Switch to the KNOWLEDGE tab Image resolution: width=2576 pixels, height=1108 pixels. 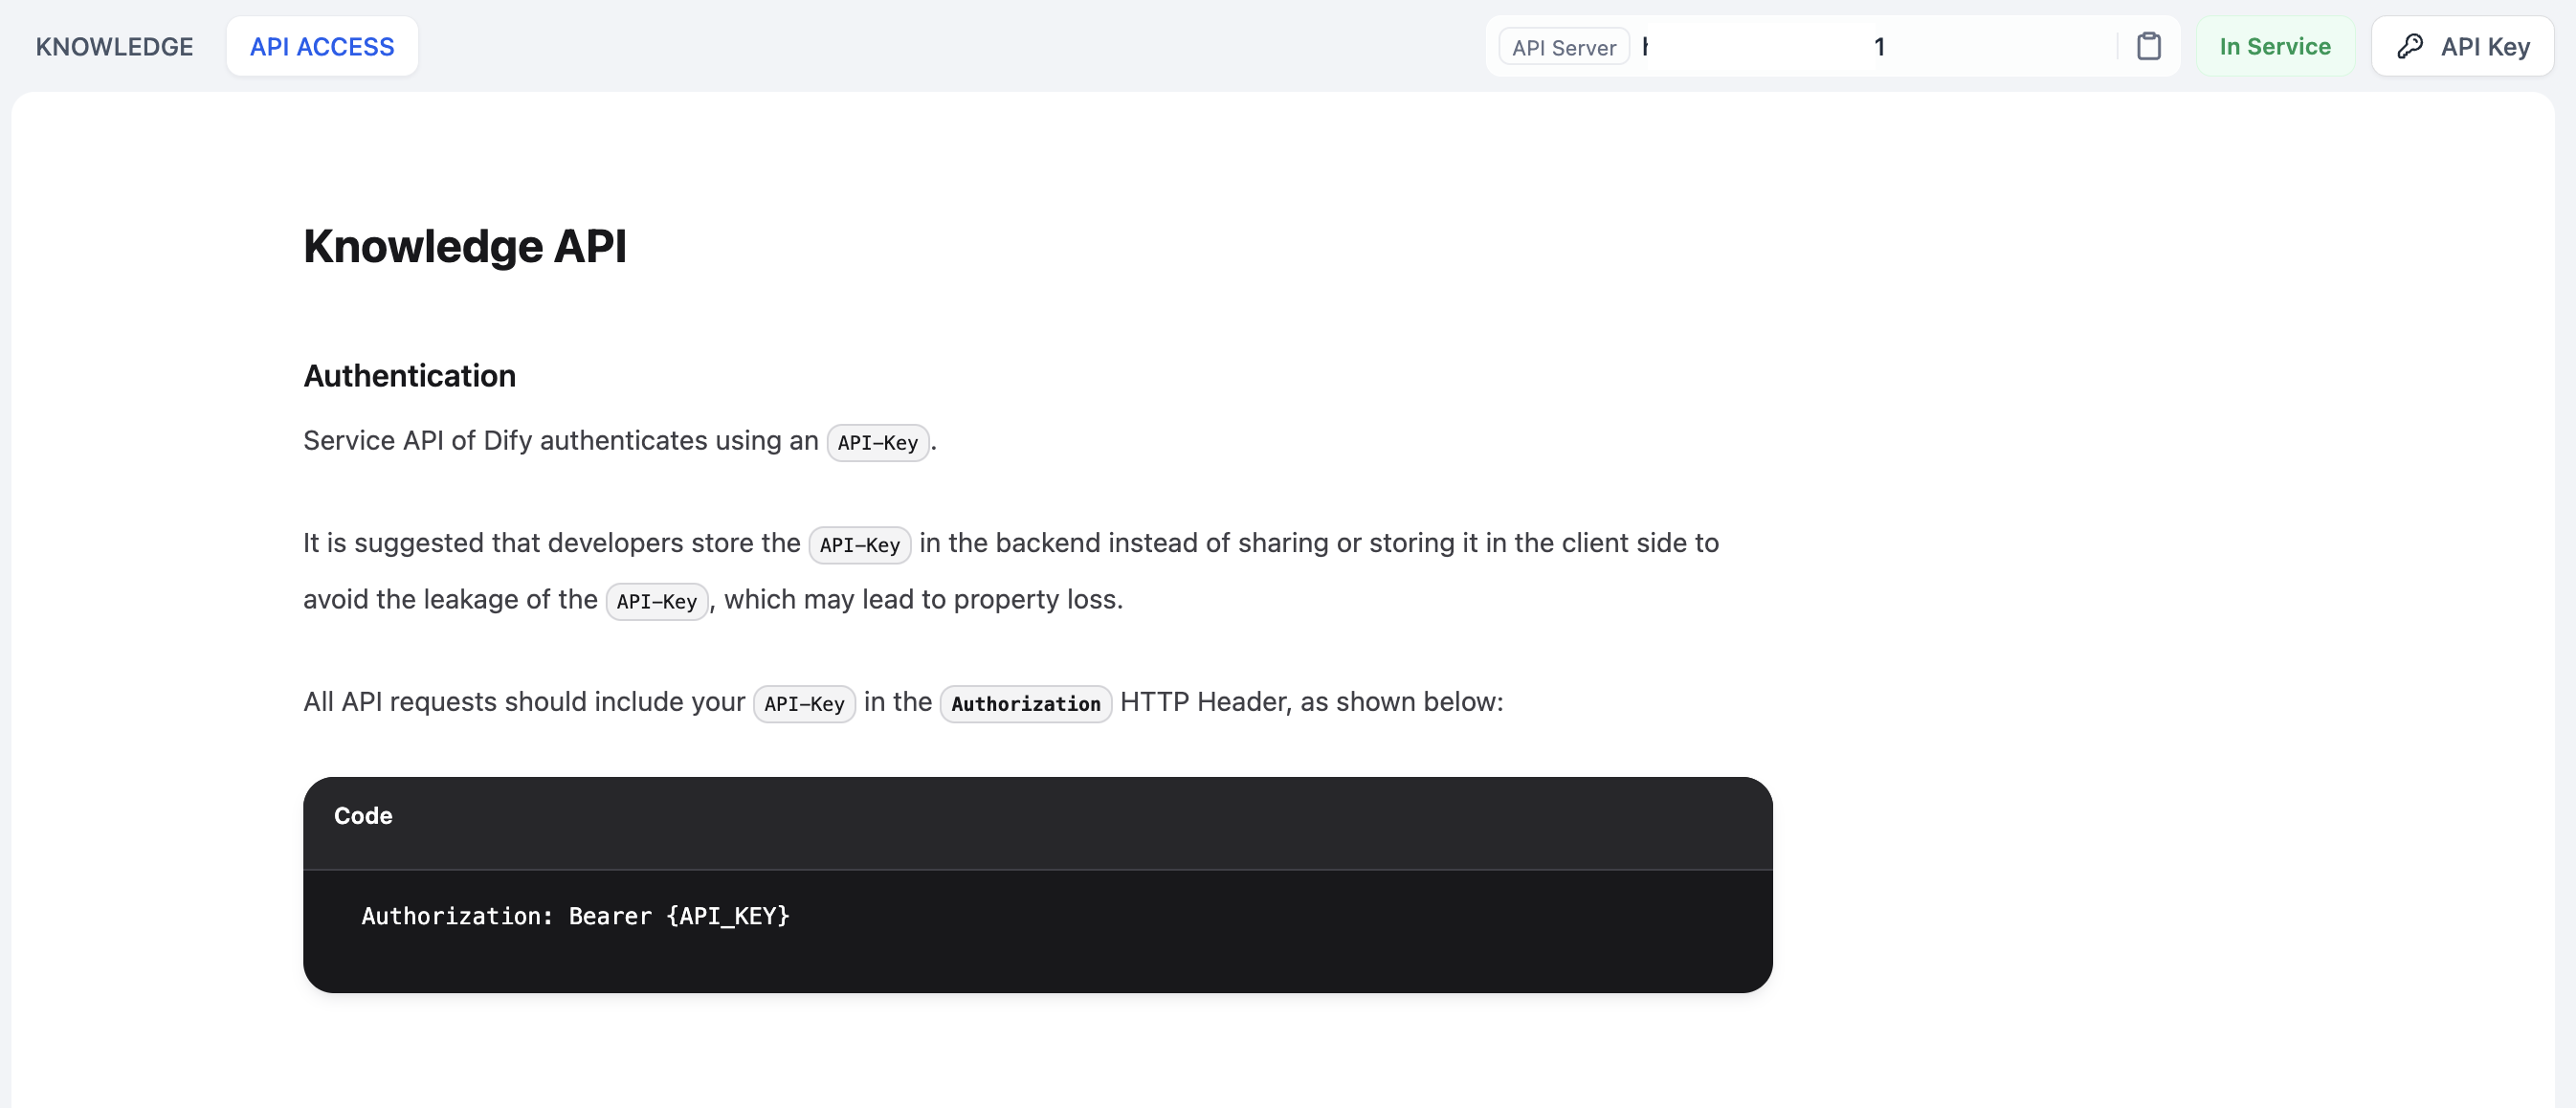click(114, 47)
